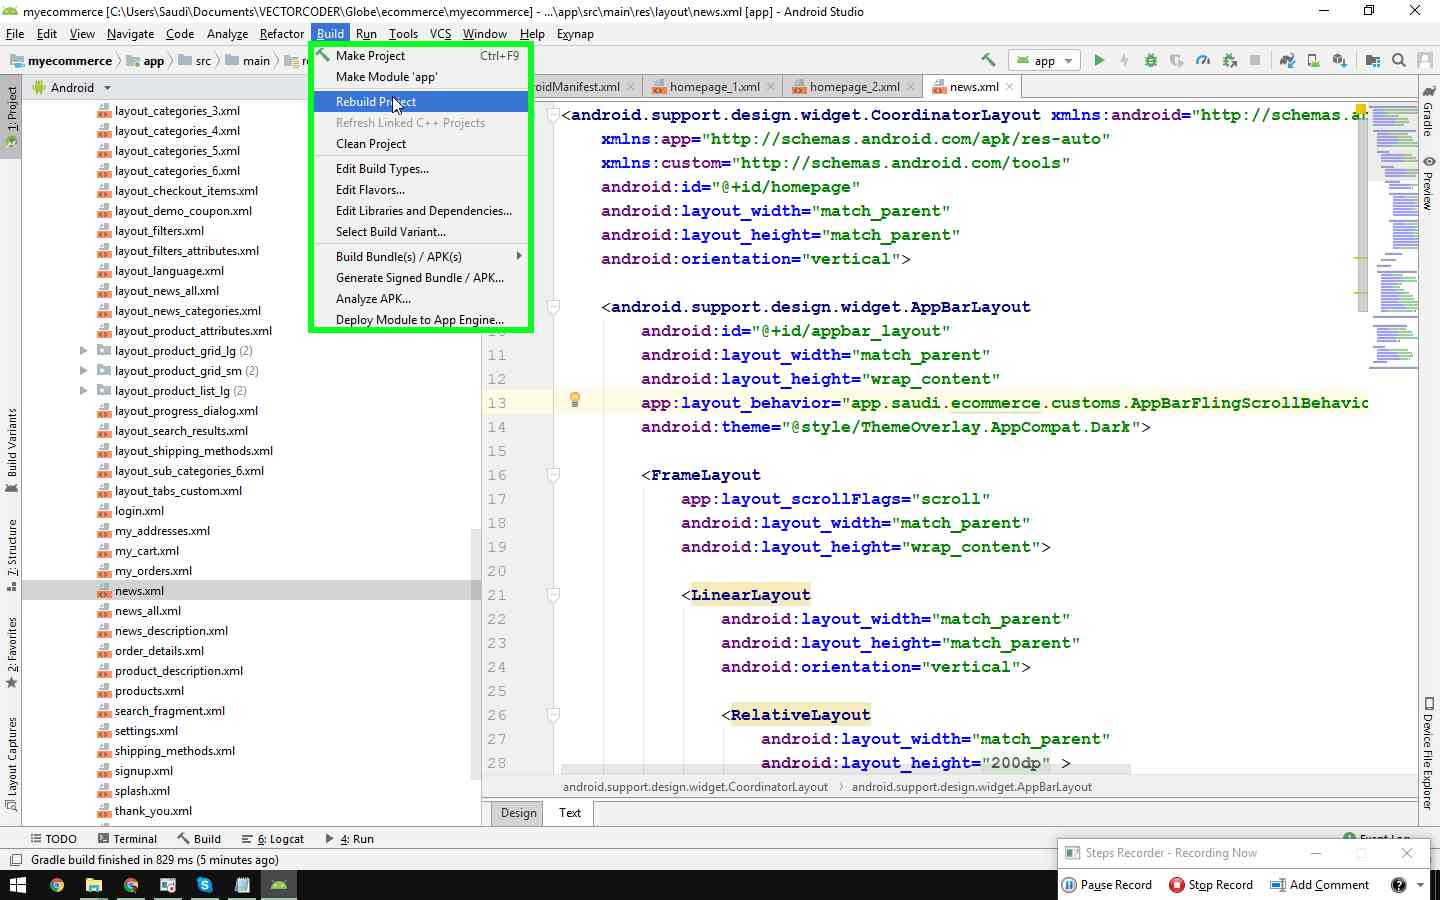This screenshot has width=1440, height=900.
Task: Toggle the 2: Favorites tool window
Action: point(11,653)
